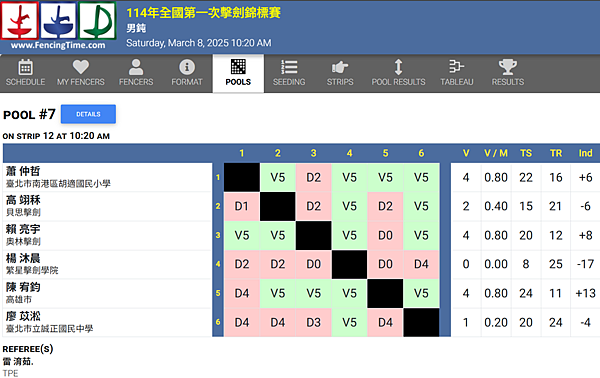Click the On Strip 12 at 10:20 AM text
600x378 pixels.
(x=56, y=136)
